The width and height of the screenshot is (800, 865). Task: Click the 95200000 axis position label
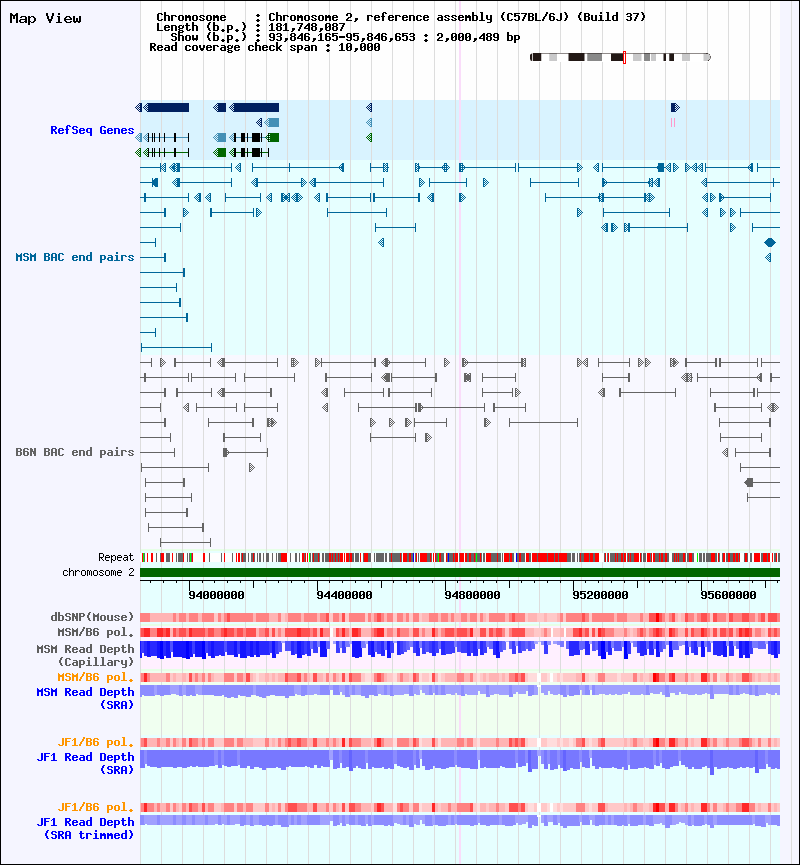pyautogui.click(x=600, y=595)
